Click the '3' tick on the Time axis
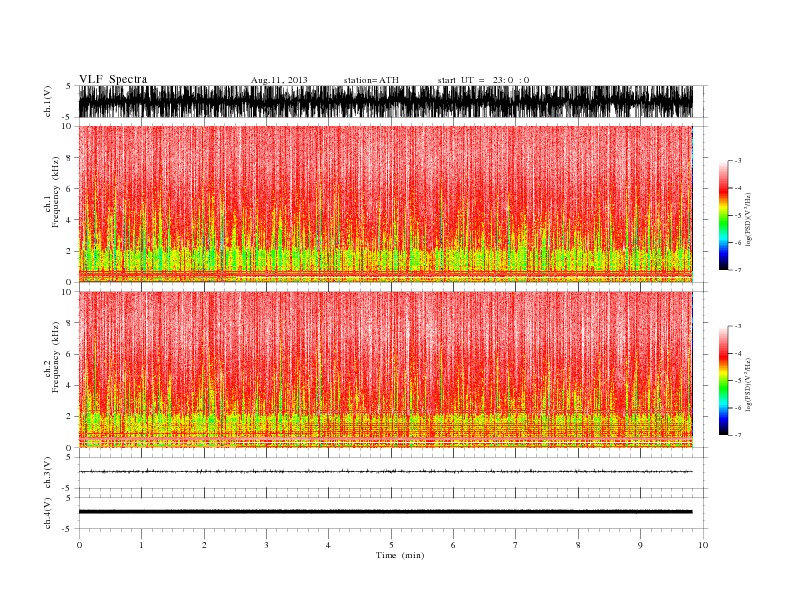This screenshot has height=612, width=792. [266, 545]
